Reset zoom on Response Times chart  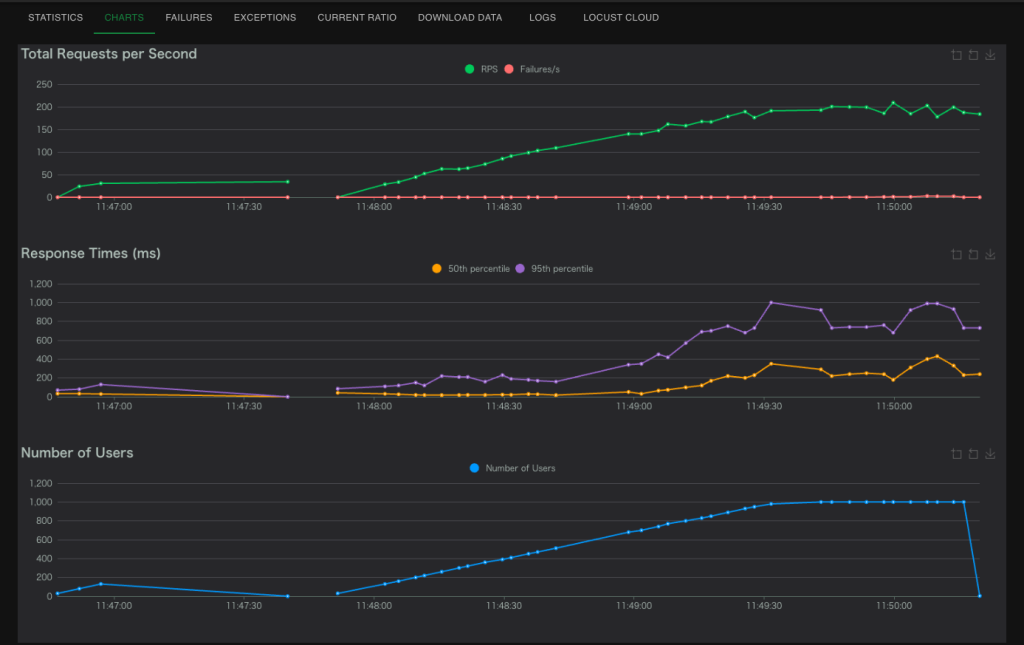(x=973, y=254)
